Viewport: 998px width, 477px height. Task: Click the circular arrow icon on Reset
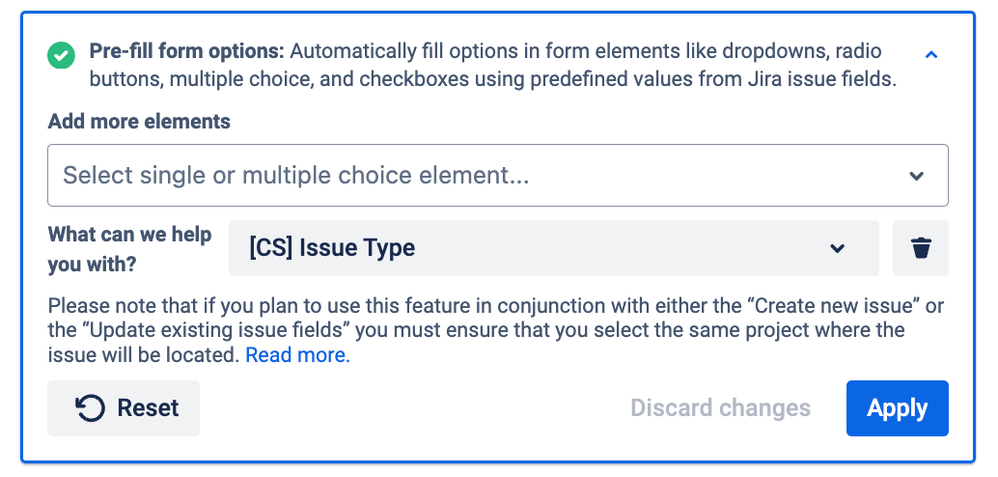point(91,408)
